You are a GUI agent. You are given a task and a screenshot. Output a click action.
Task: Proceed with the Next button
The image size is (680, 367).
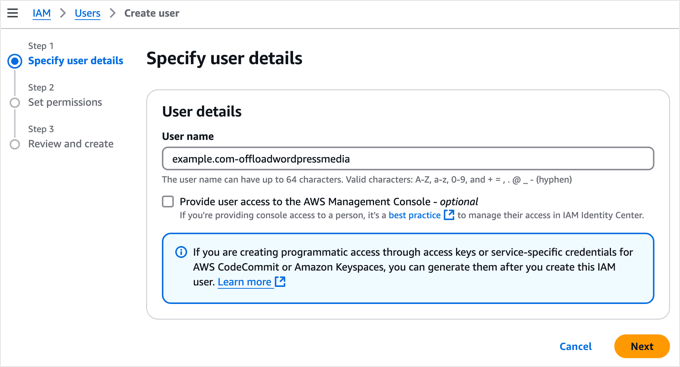(642, 346)
